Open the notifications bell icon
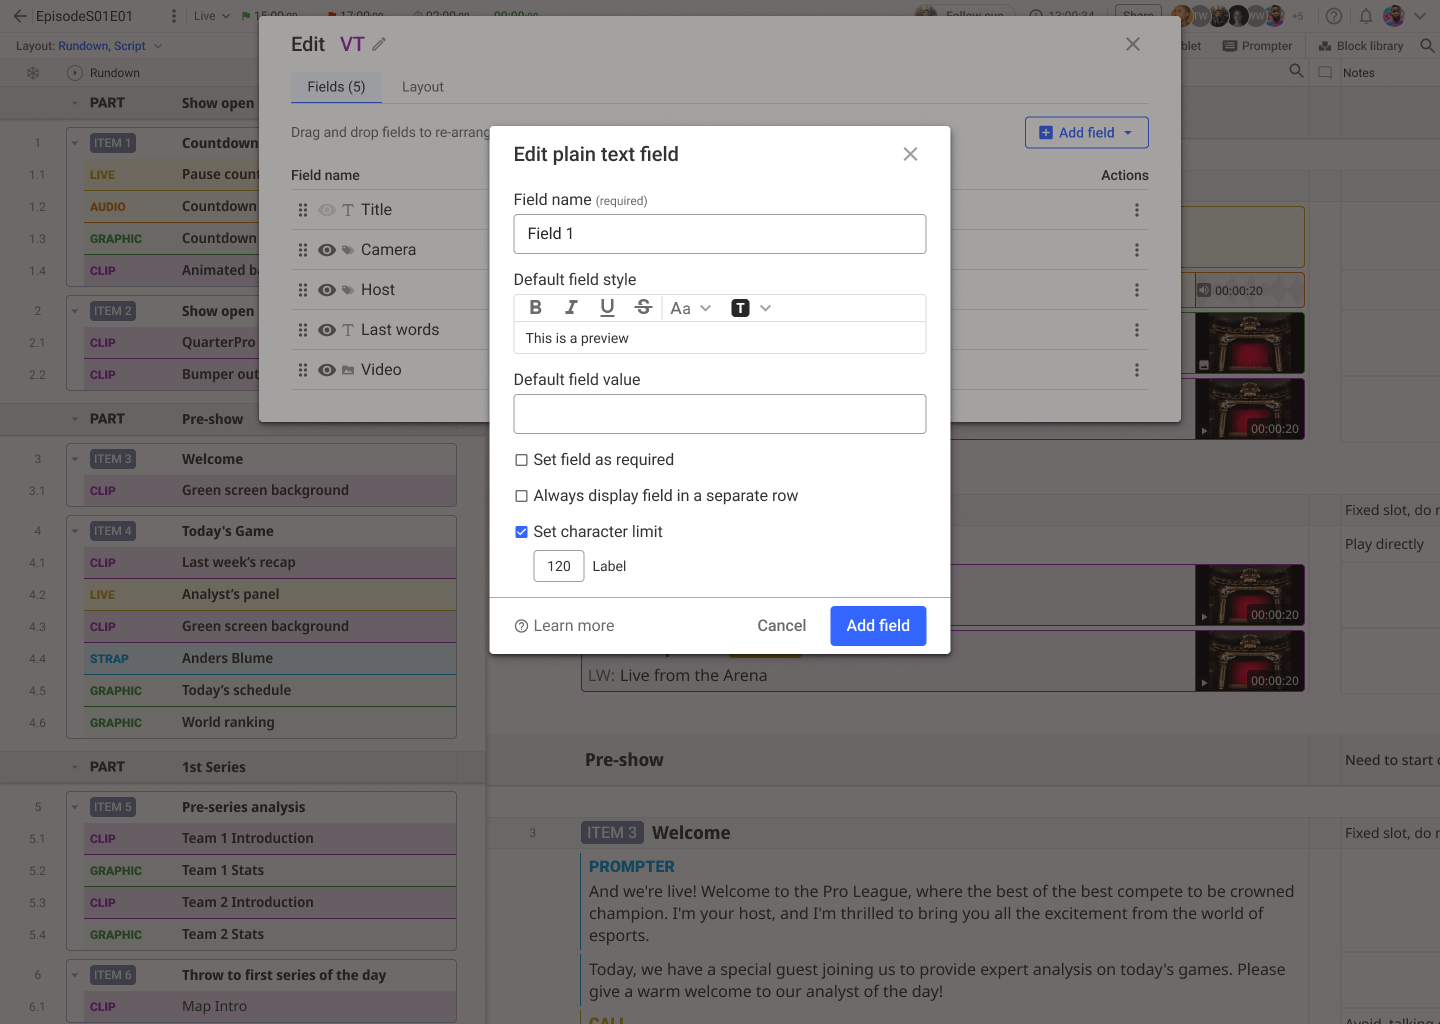The height and width of the screenshot is (1024, 1440). [1365, 16]
